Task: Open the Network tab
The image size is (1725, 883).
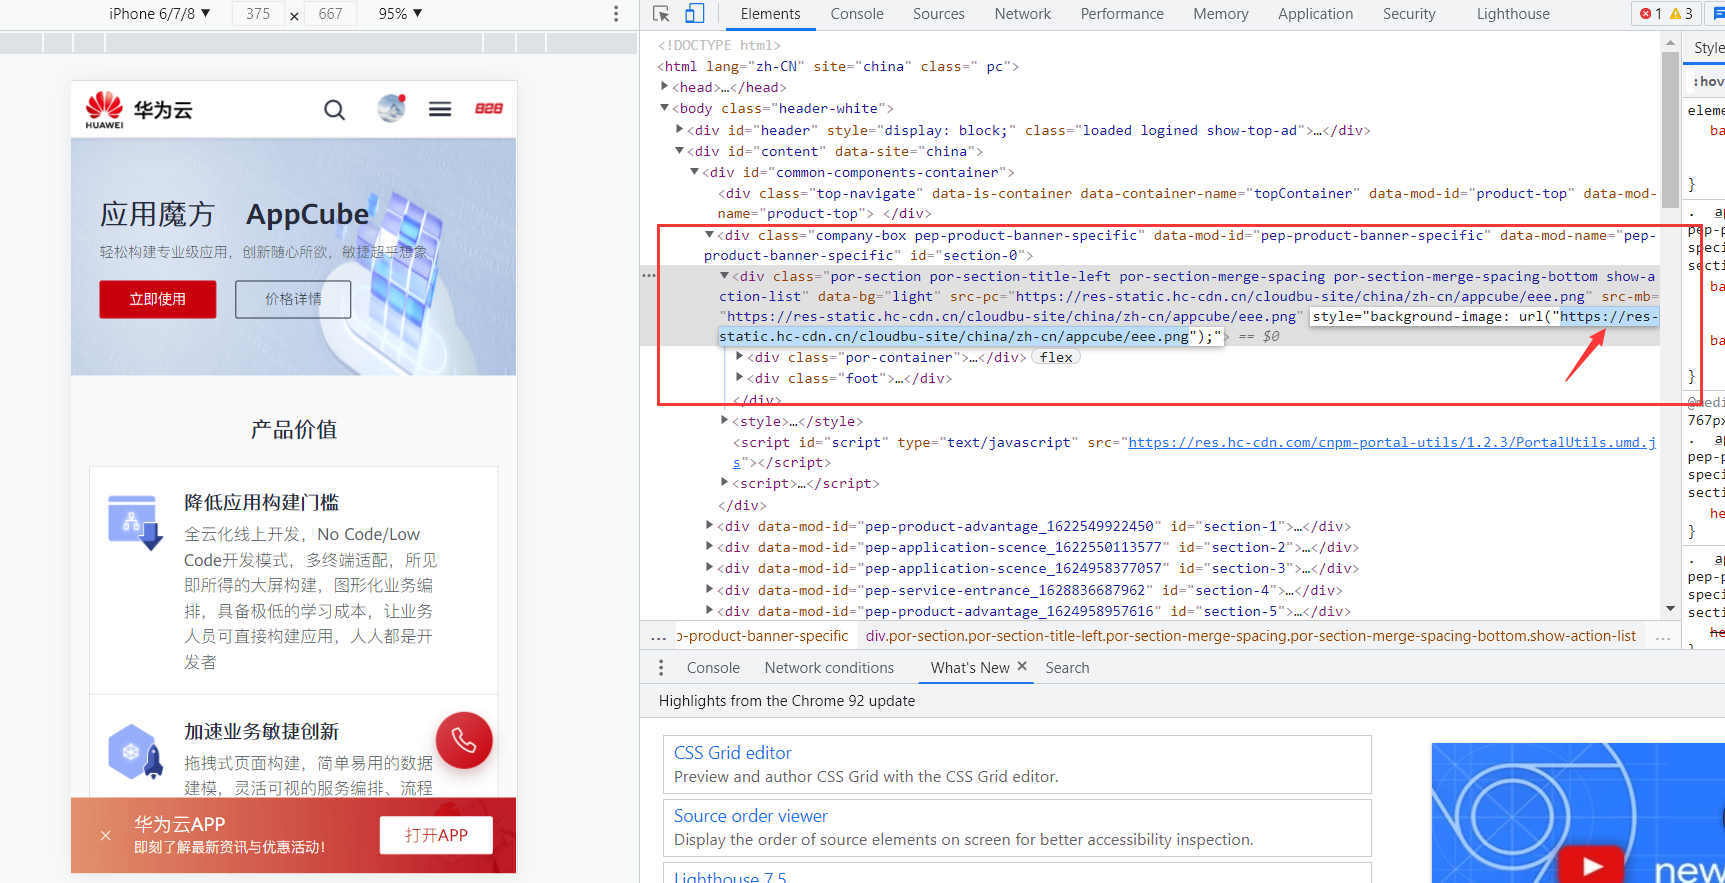Action: pyautogui.click(x=1022, y=14)
